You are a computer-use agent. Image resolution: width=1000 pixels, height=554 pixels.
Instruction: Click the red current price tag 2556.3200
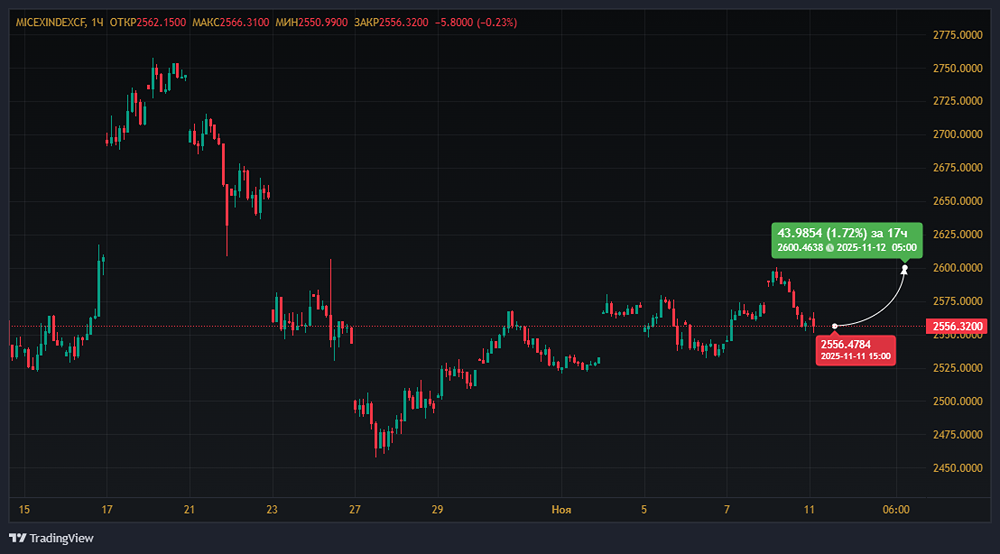tap(958, 326)
